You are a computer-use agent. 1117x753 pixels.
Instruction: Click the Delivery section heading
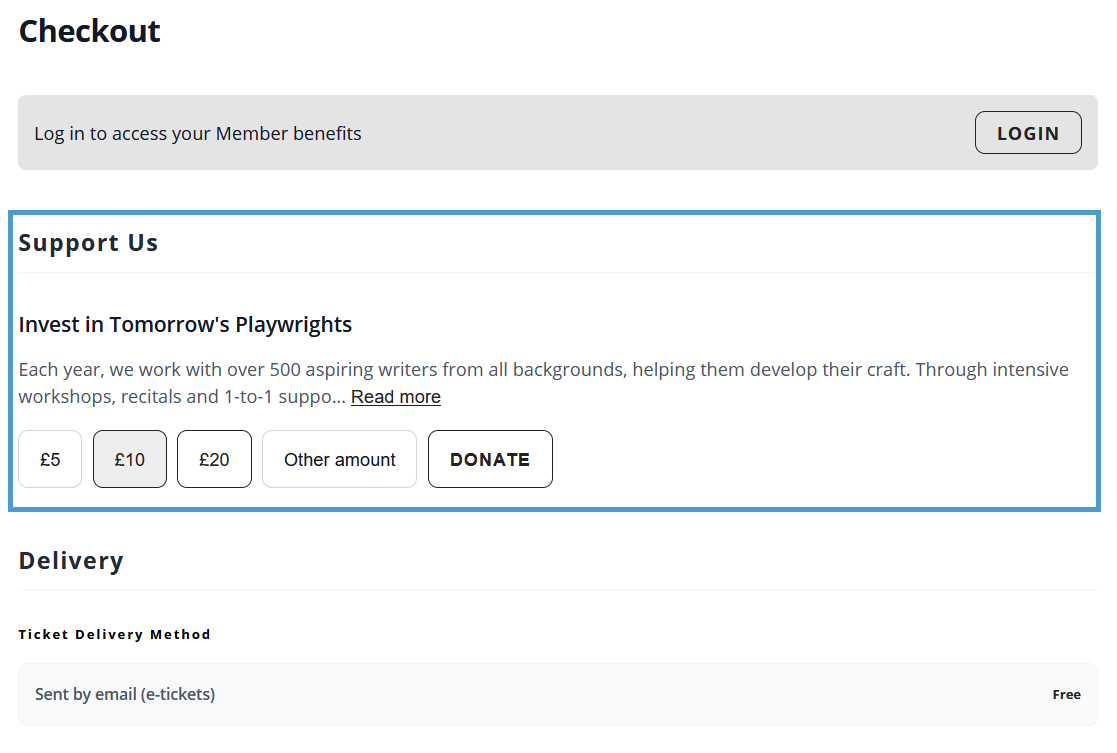click(x=71, y=561)
